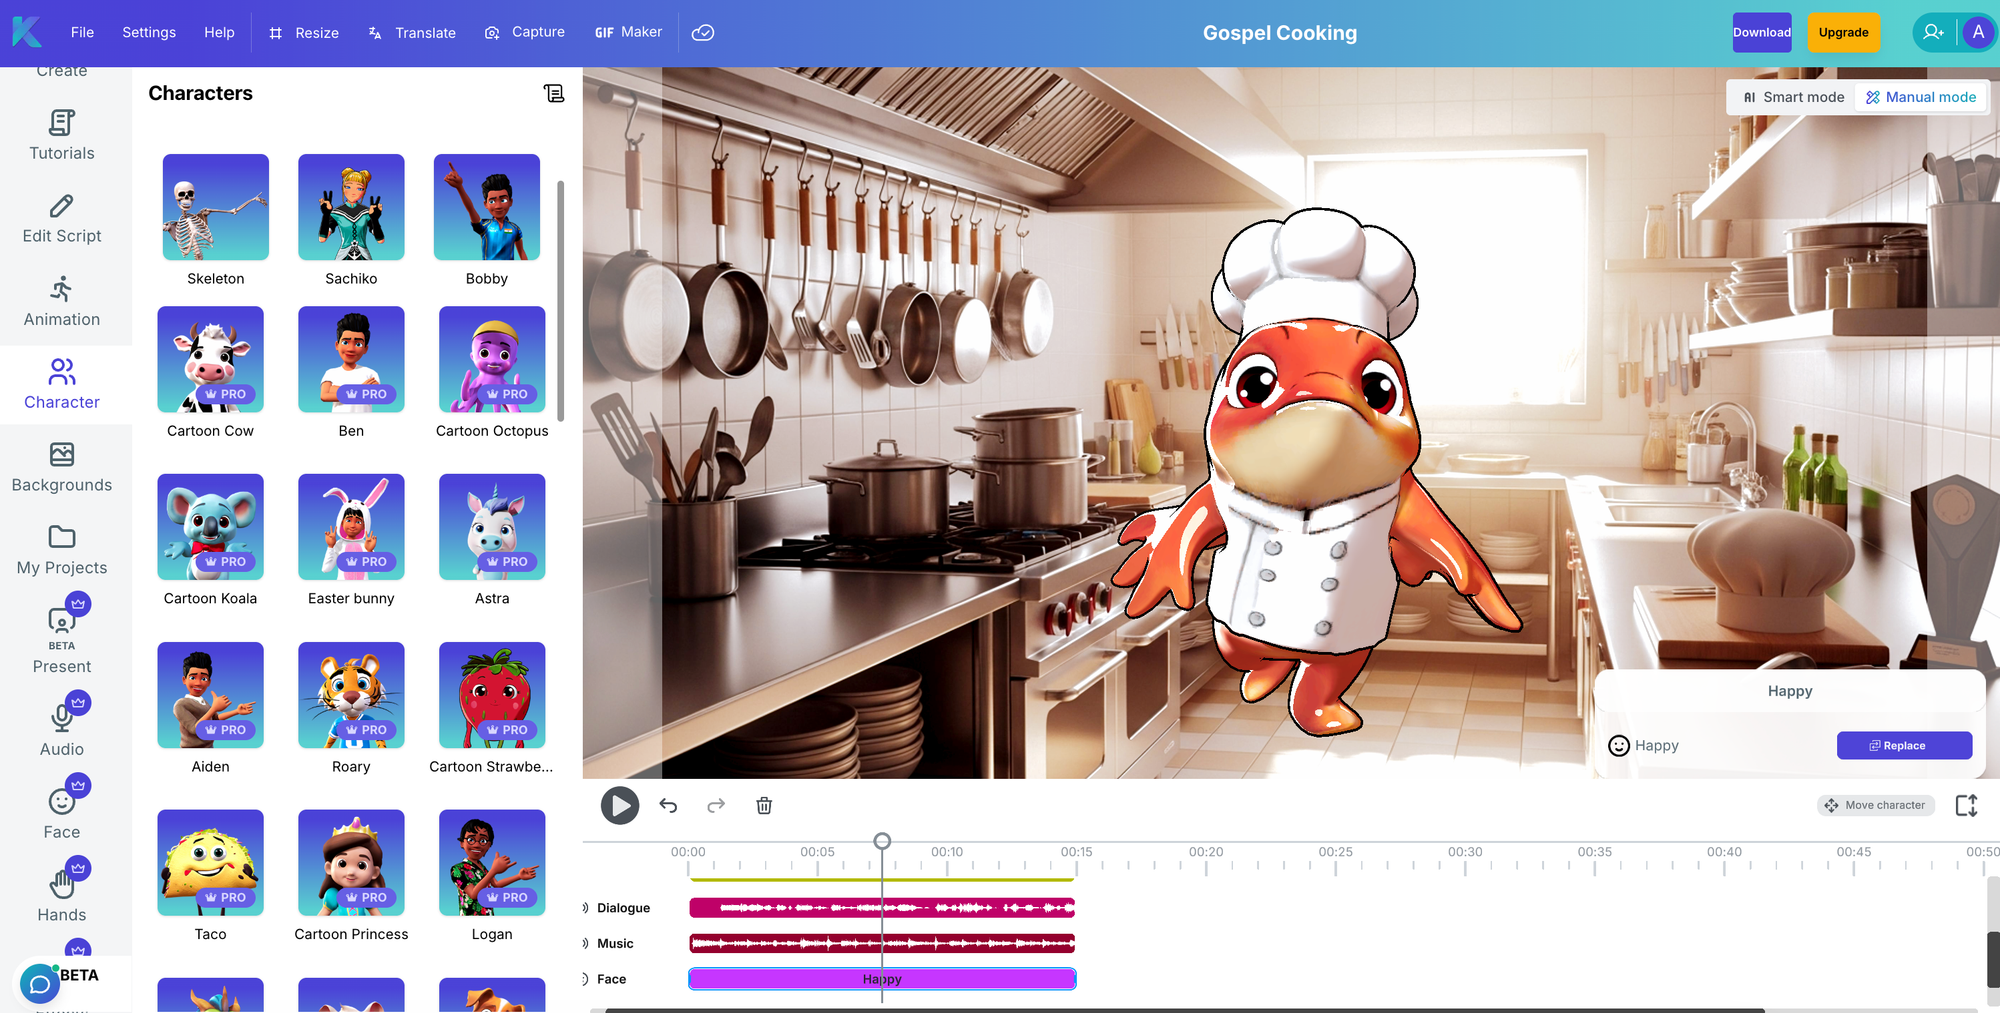Select the Audio tool in the sidebar

point(61,731)
